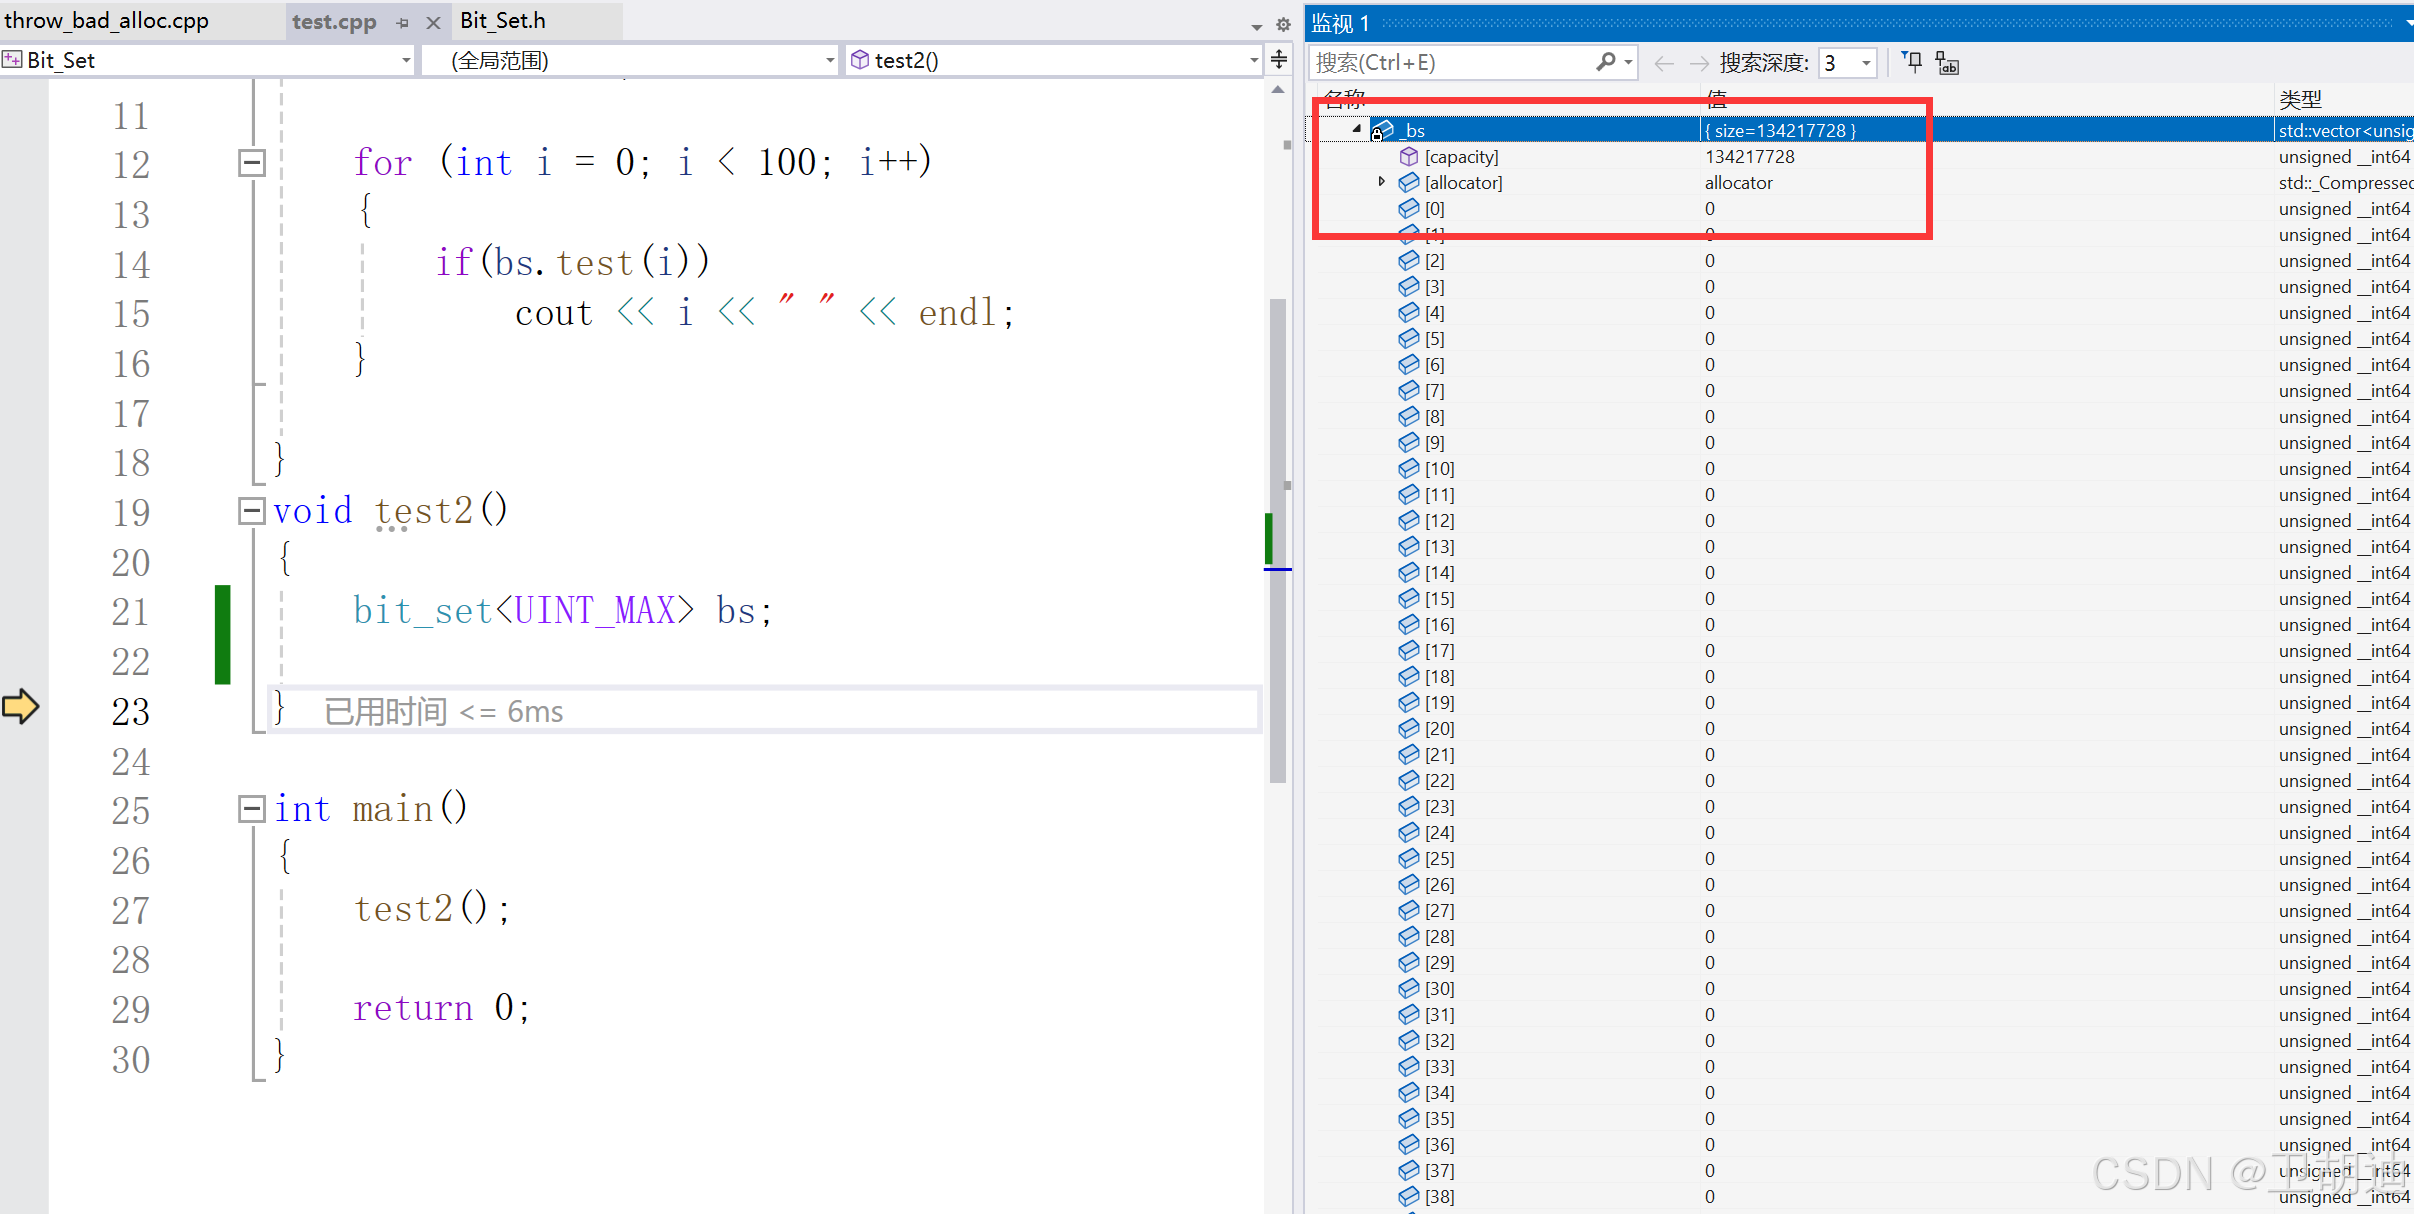The height and width of the screenshot is (1214, 2414).
Task: Collapse the test2 function outline at line 19
Action: (252, 511)
